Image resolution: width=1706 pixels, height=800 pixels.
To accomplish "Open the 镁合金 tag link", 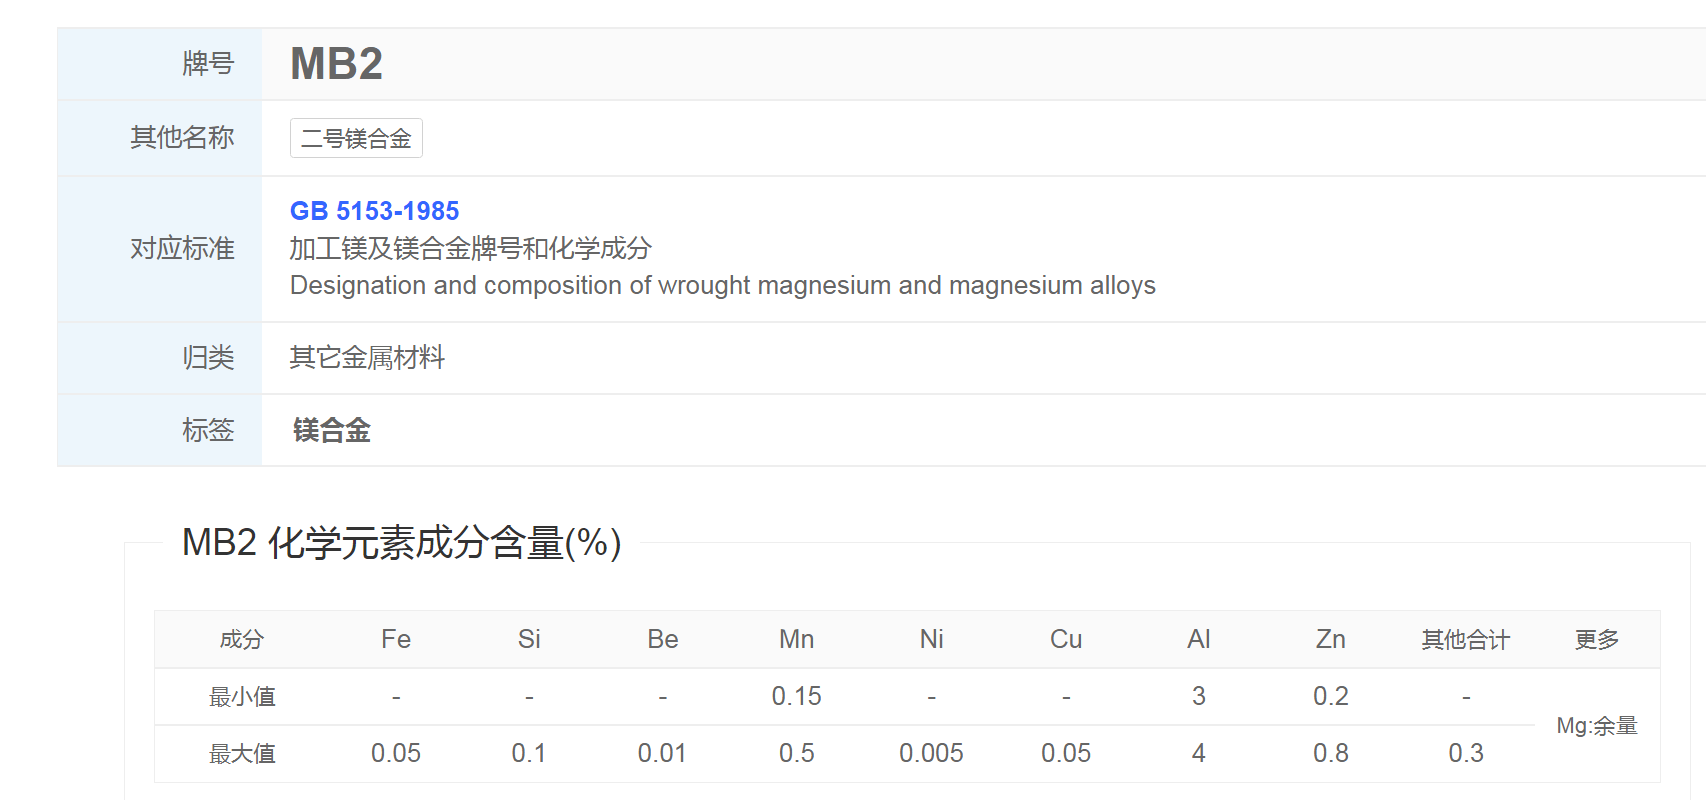I will [x=331, y=431].
